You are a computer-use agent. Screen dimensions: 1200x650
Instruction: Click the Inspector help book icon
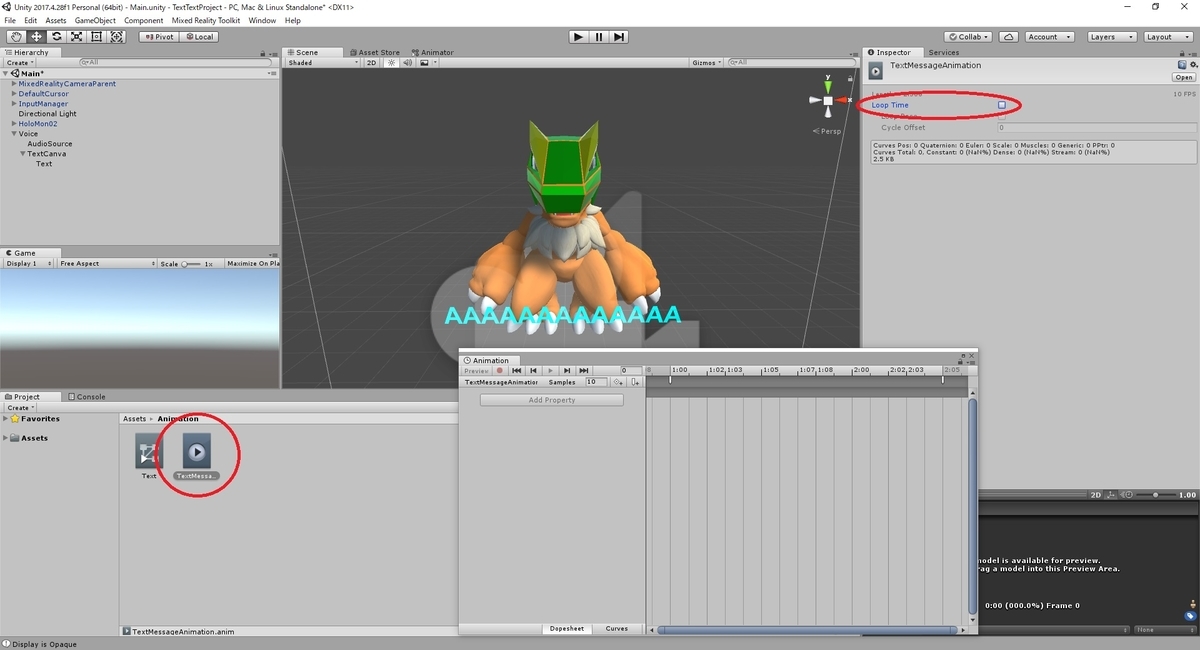click(x=1182, y=65)
